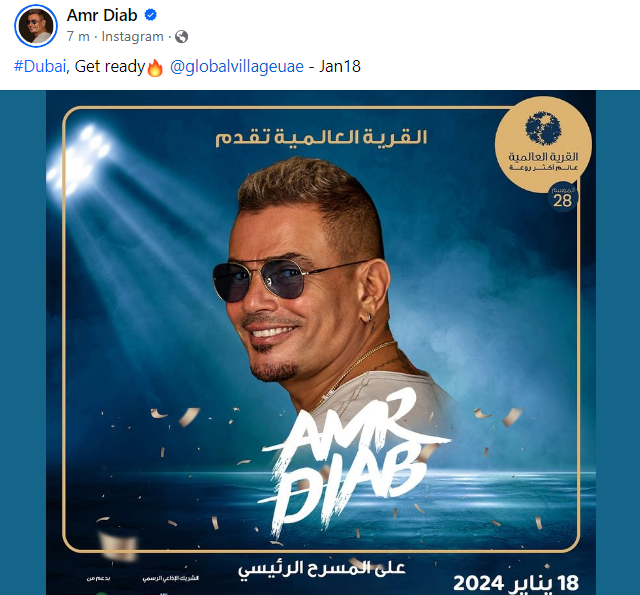Open Amr Diab's profile picture
The height and width of the screenshot is (595, 640).
pyautogui.click(x=36, y=26)
